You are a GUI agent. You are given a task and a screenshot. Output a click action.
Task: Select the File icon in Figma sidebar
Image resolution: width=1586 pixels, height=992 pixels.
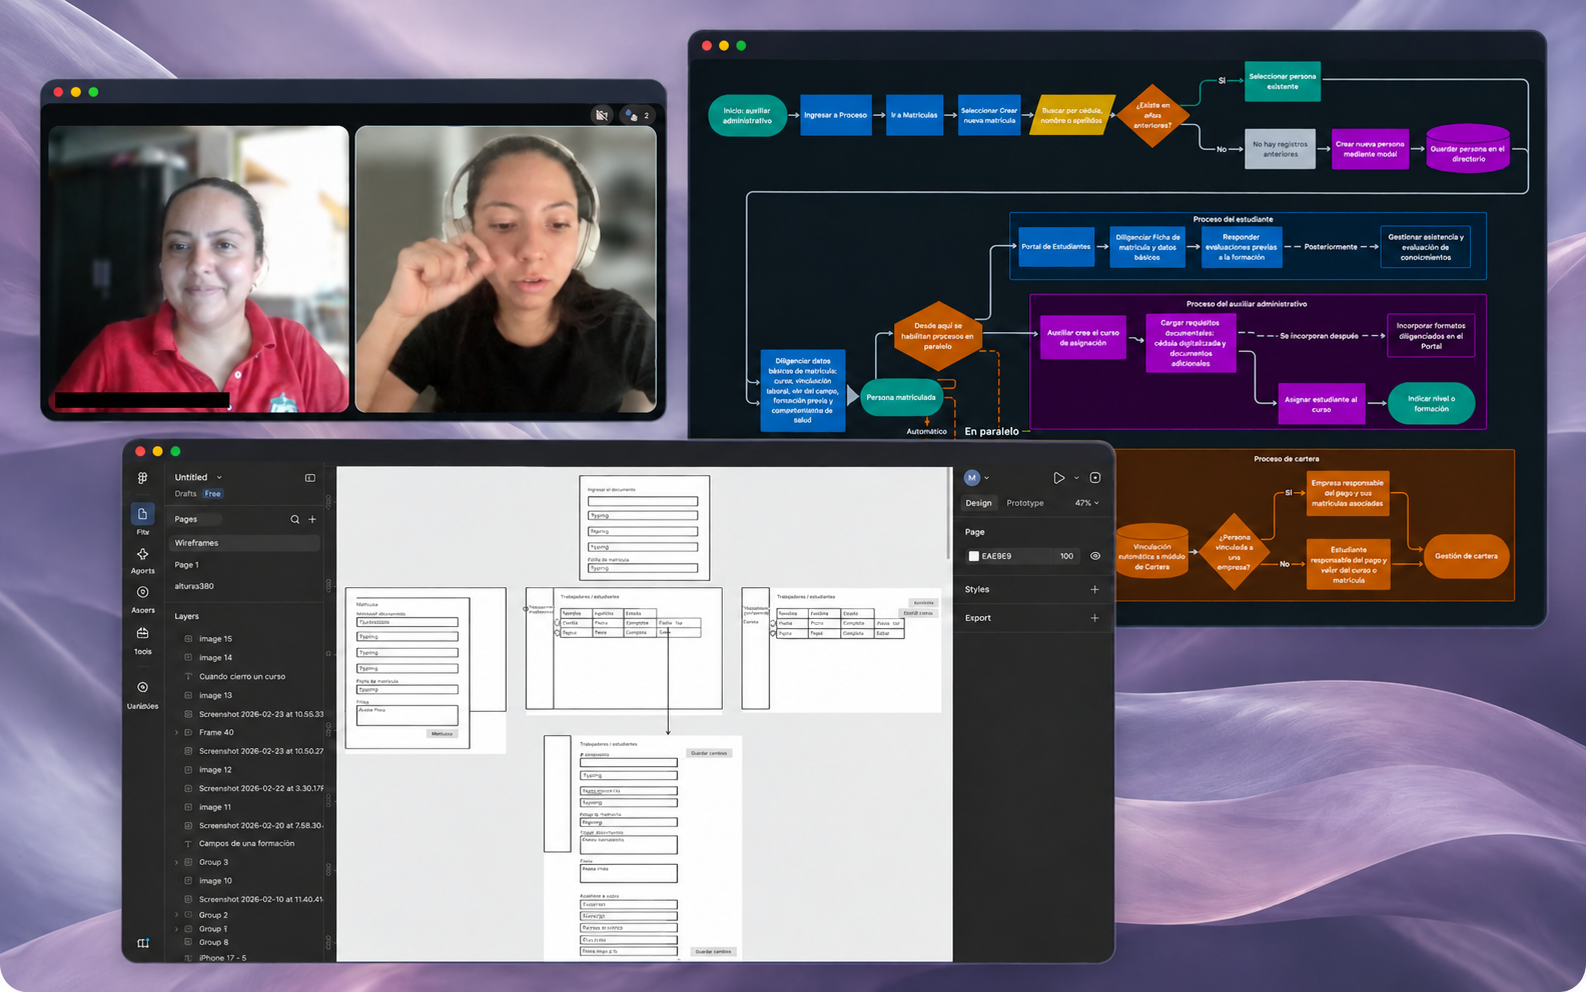143,514
